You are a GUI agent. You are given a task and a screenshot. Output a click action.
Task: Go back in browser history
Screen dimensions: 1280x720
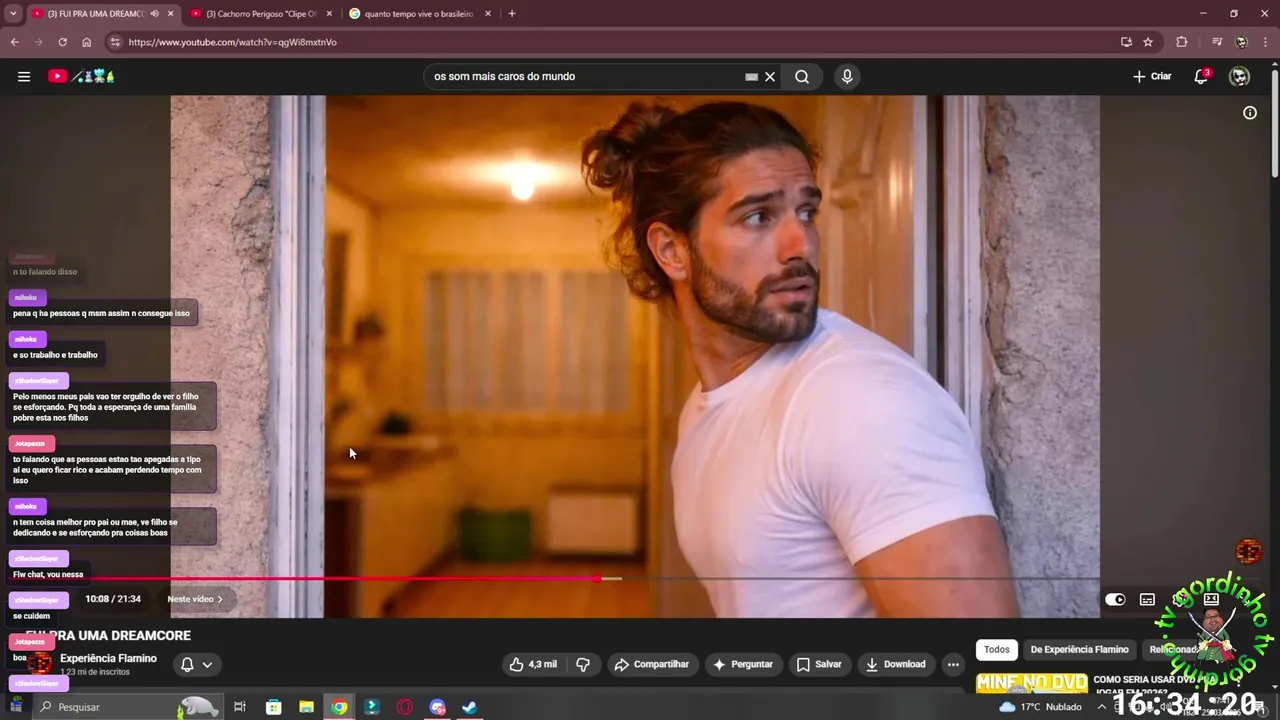[14, 42]
